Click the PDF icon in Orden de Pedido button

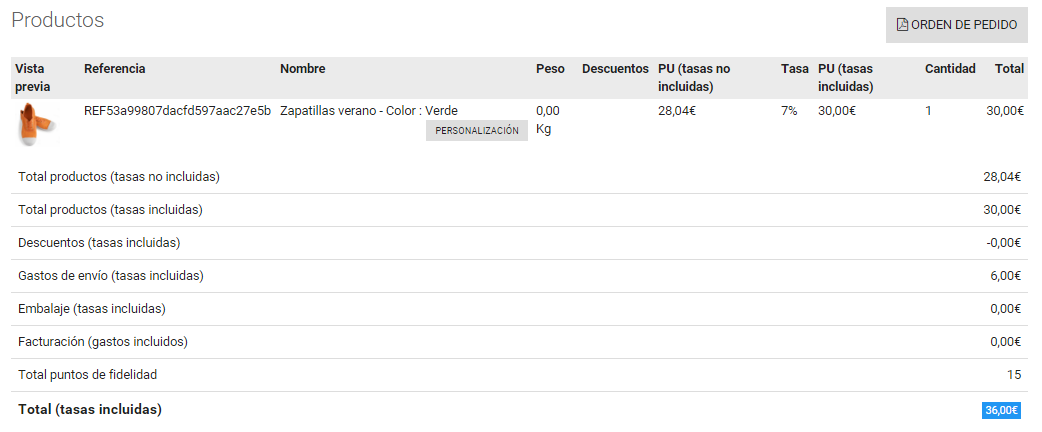[902, 25]
